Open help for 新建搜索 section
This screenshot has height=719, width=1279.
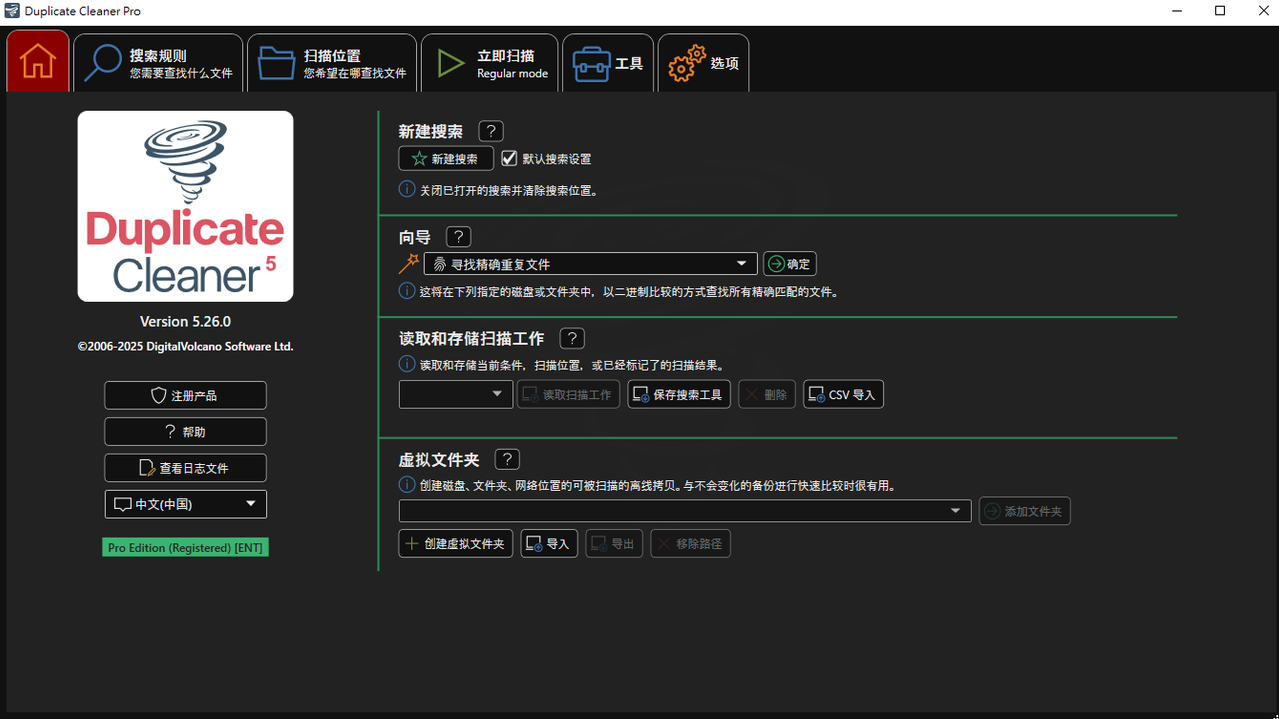click(x=491, y=131)
